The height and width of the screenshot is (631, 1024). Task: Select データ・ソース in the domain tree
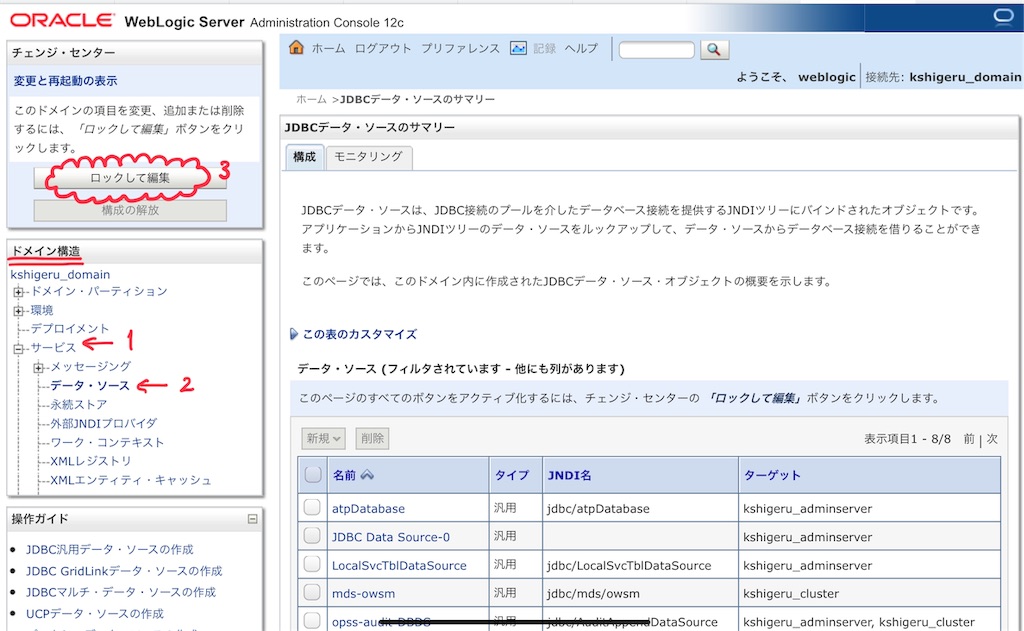[90, 385]
